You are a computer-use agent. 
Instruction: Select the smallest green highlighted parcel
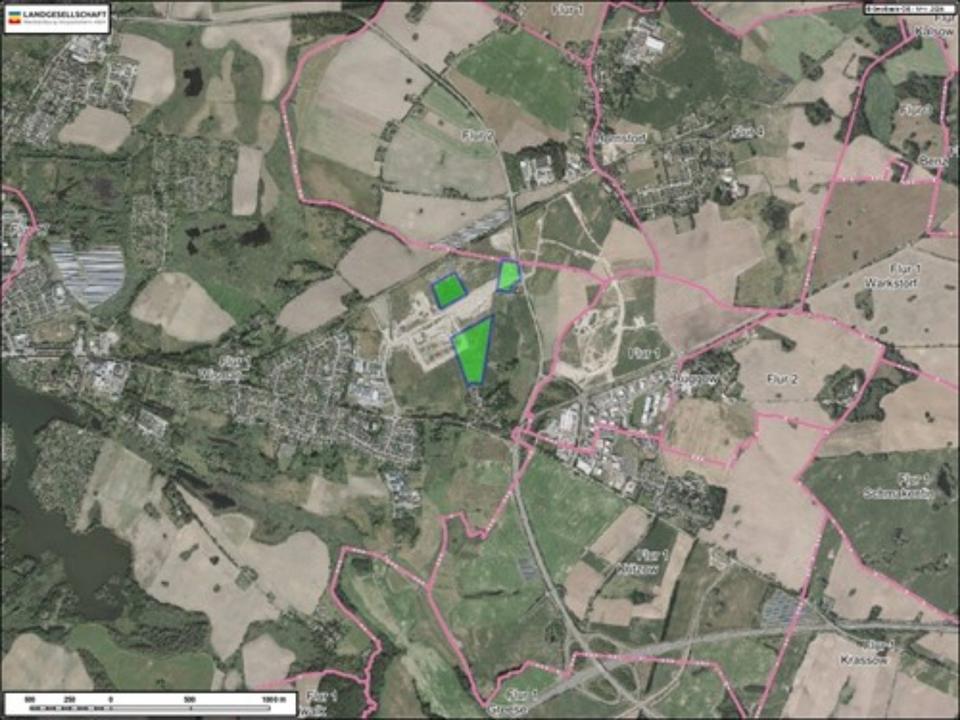[510, 275]
